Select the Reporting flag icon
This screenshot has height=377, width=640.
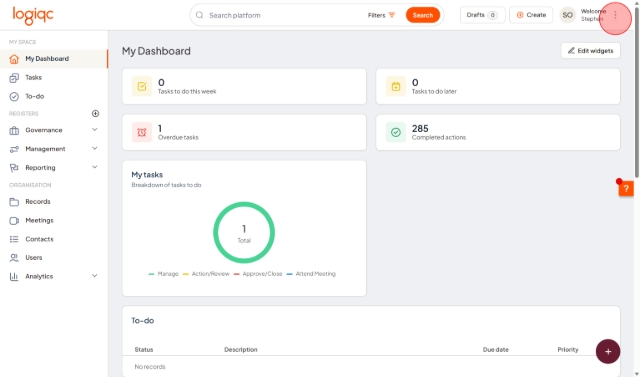[14, 168]
